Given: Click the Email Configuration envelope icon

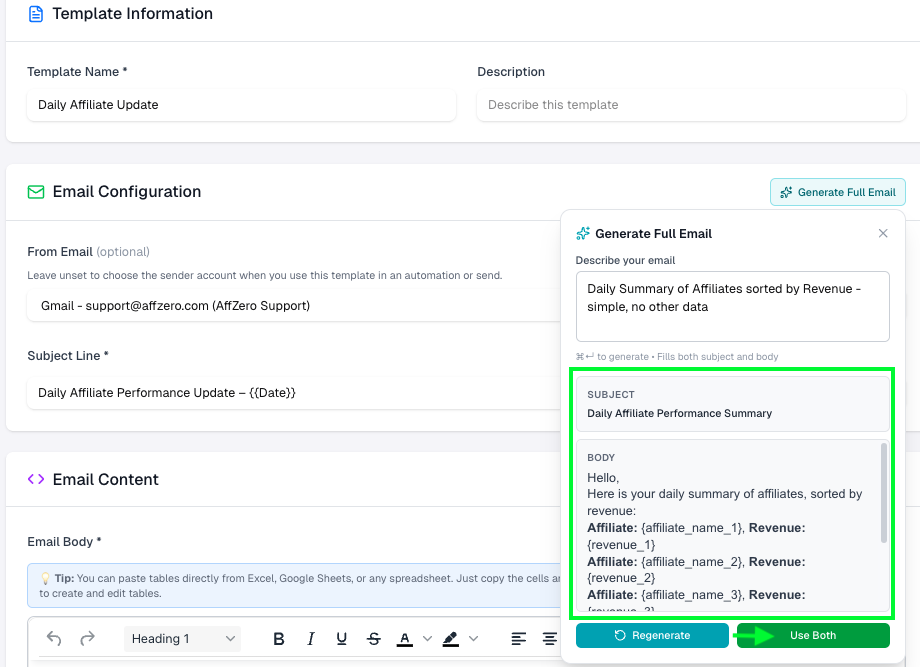Looking at the screenshot, I should coord(36,192).
